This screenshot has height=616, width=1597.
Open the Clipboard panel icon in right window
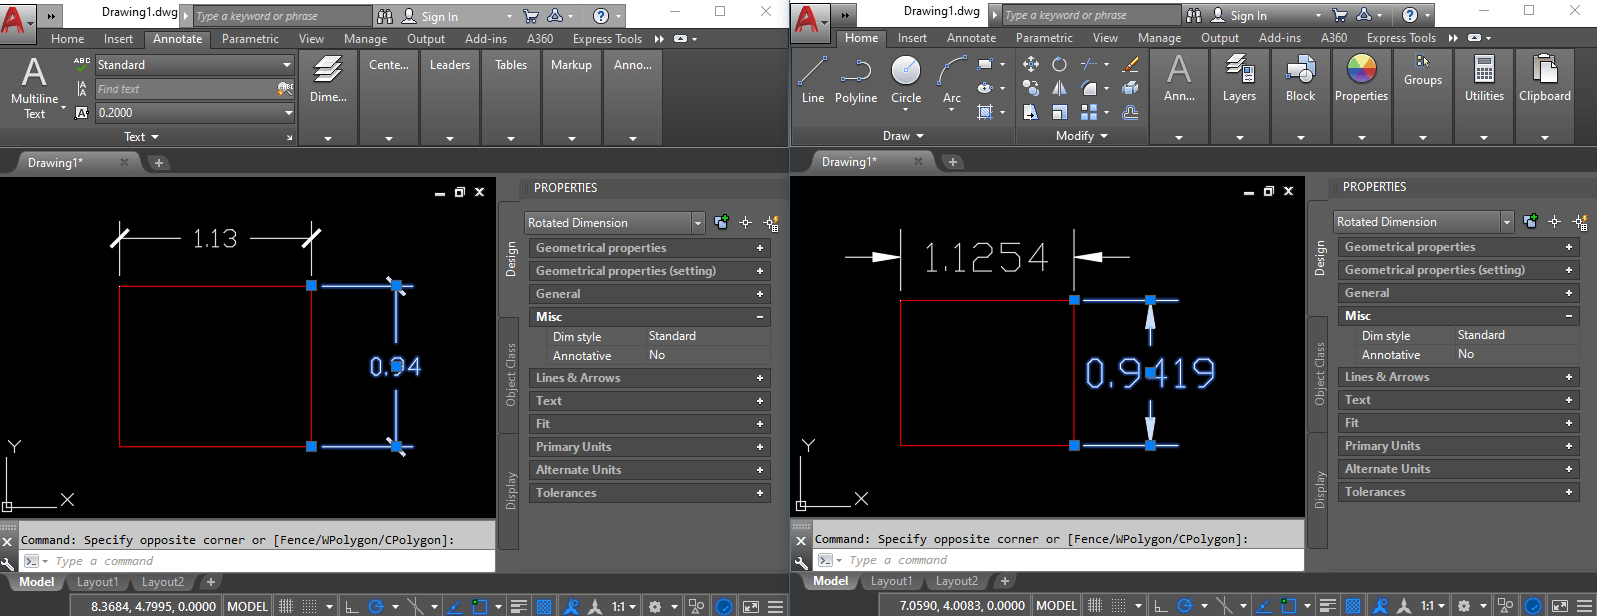[1545, 70]
